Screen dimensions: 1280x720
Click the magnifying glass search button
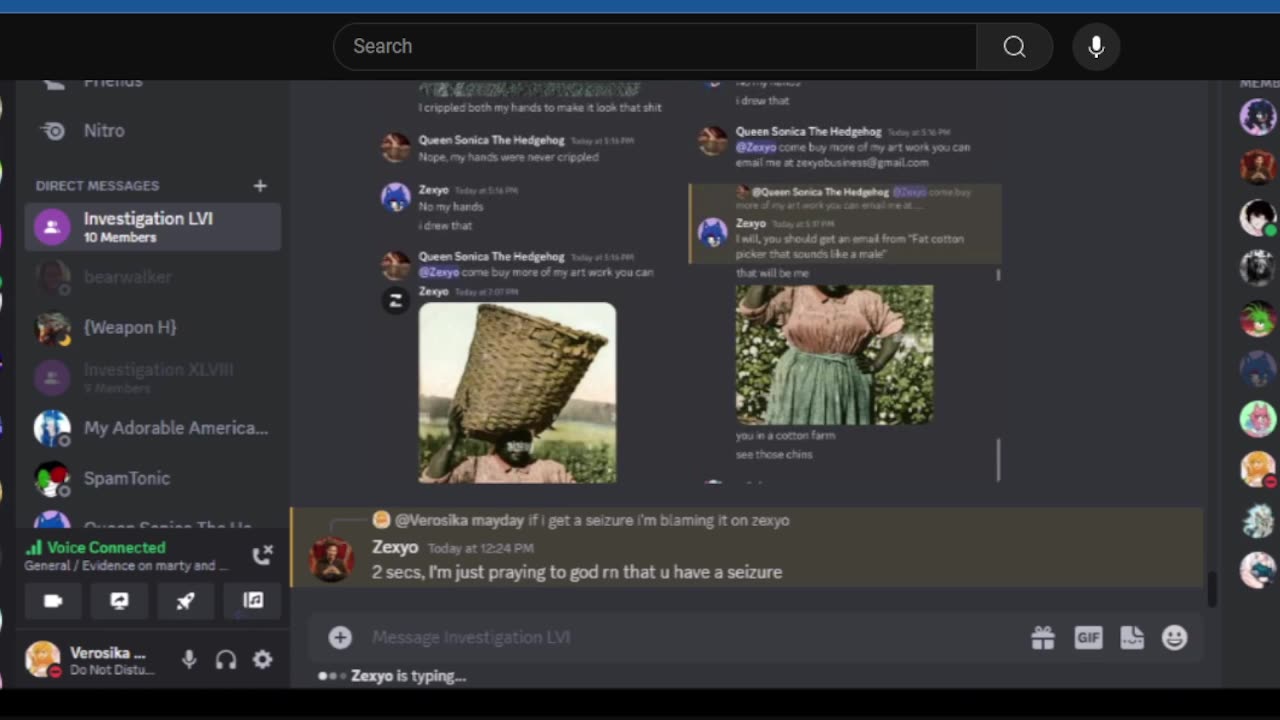[x=1014, y=47]
